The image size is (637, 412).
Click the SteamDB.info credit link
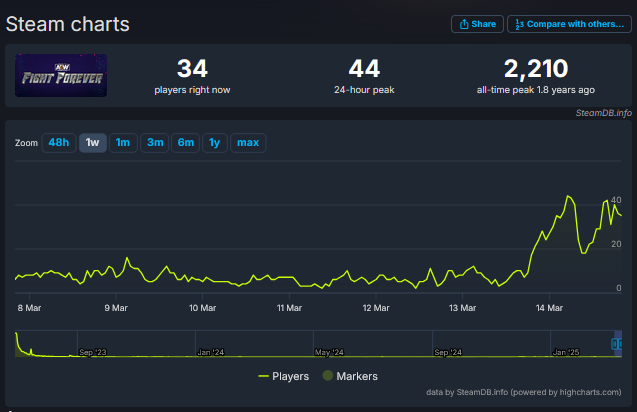click(x=603, y=113)
